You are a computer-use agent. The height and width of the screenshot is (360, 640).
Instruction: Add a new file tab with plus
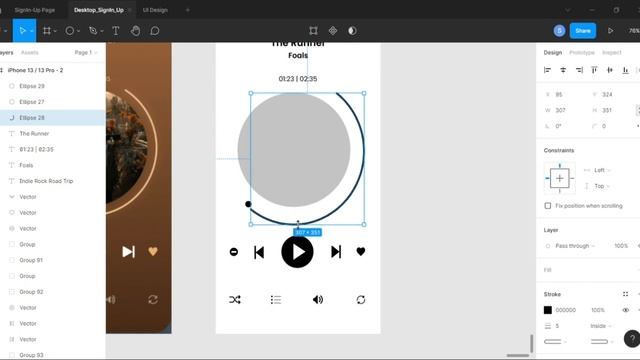188,10
